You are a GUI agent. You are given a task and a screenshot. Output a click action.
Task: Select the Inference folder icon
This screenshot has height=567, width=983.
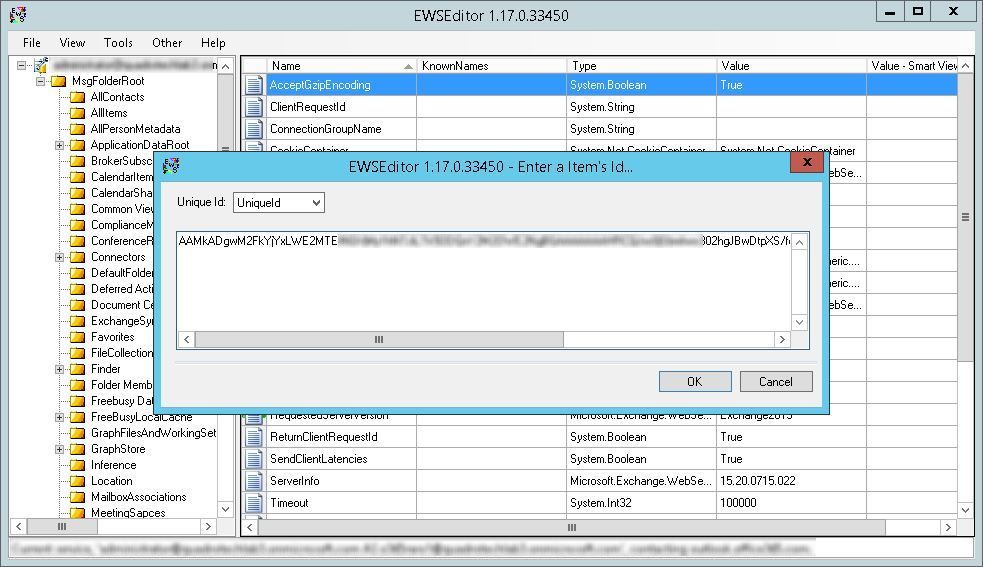coord(77,465)
